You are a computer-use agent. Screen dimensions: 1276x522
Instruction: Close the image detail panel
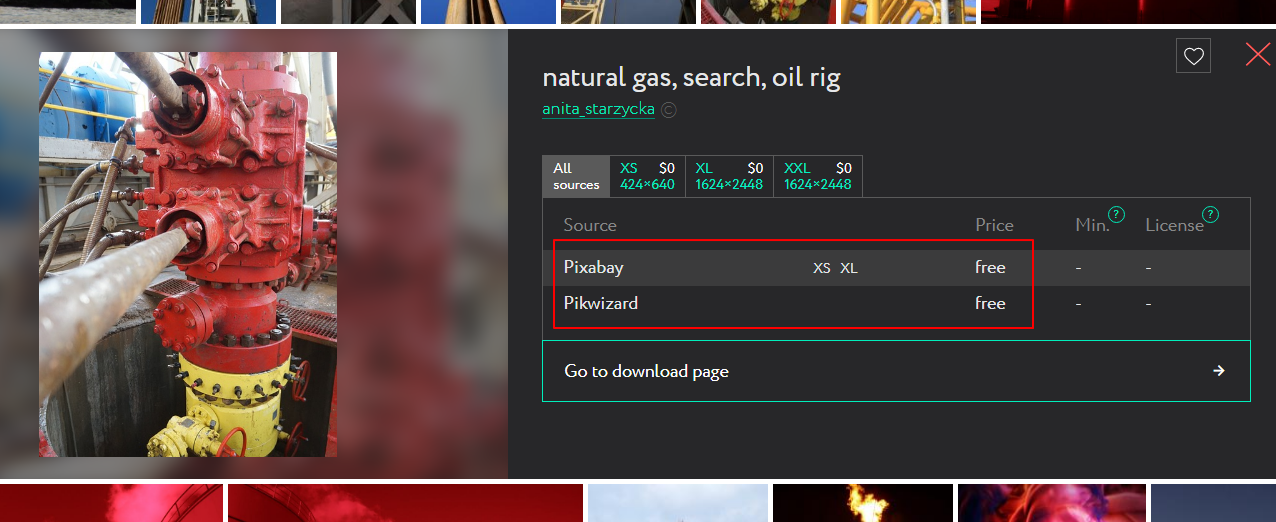pos(1257,55)
